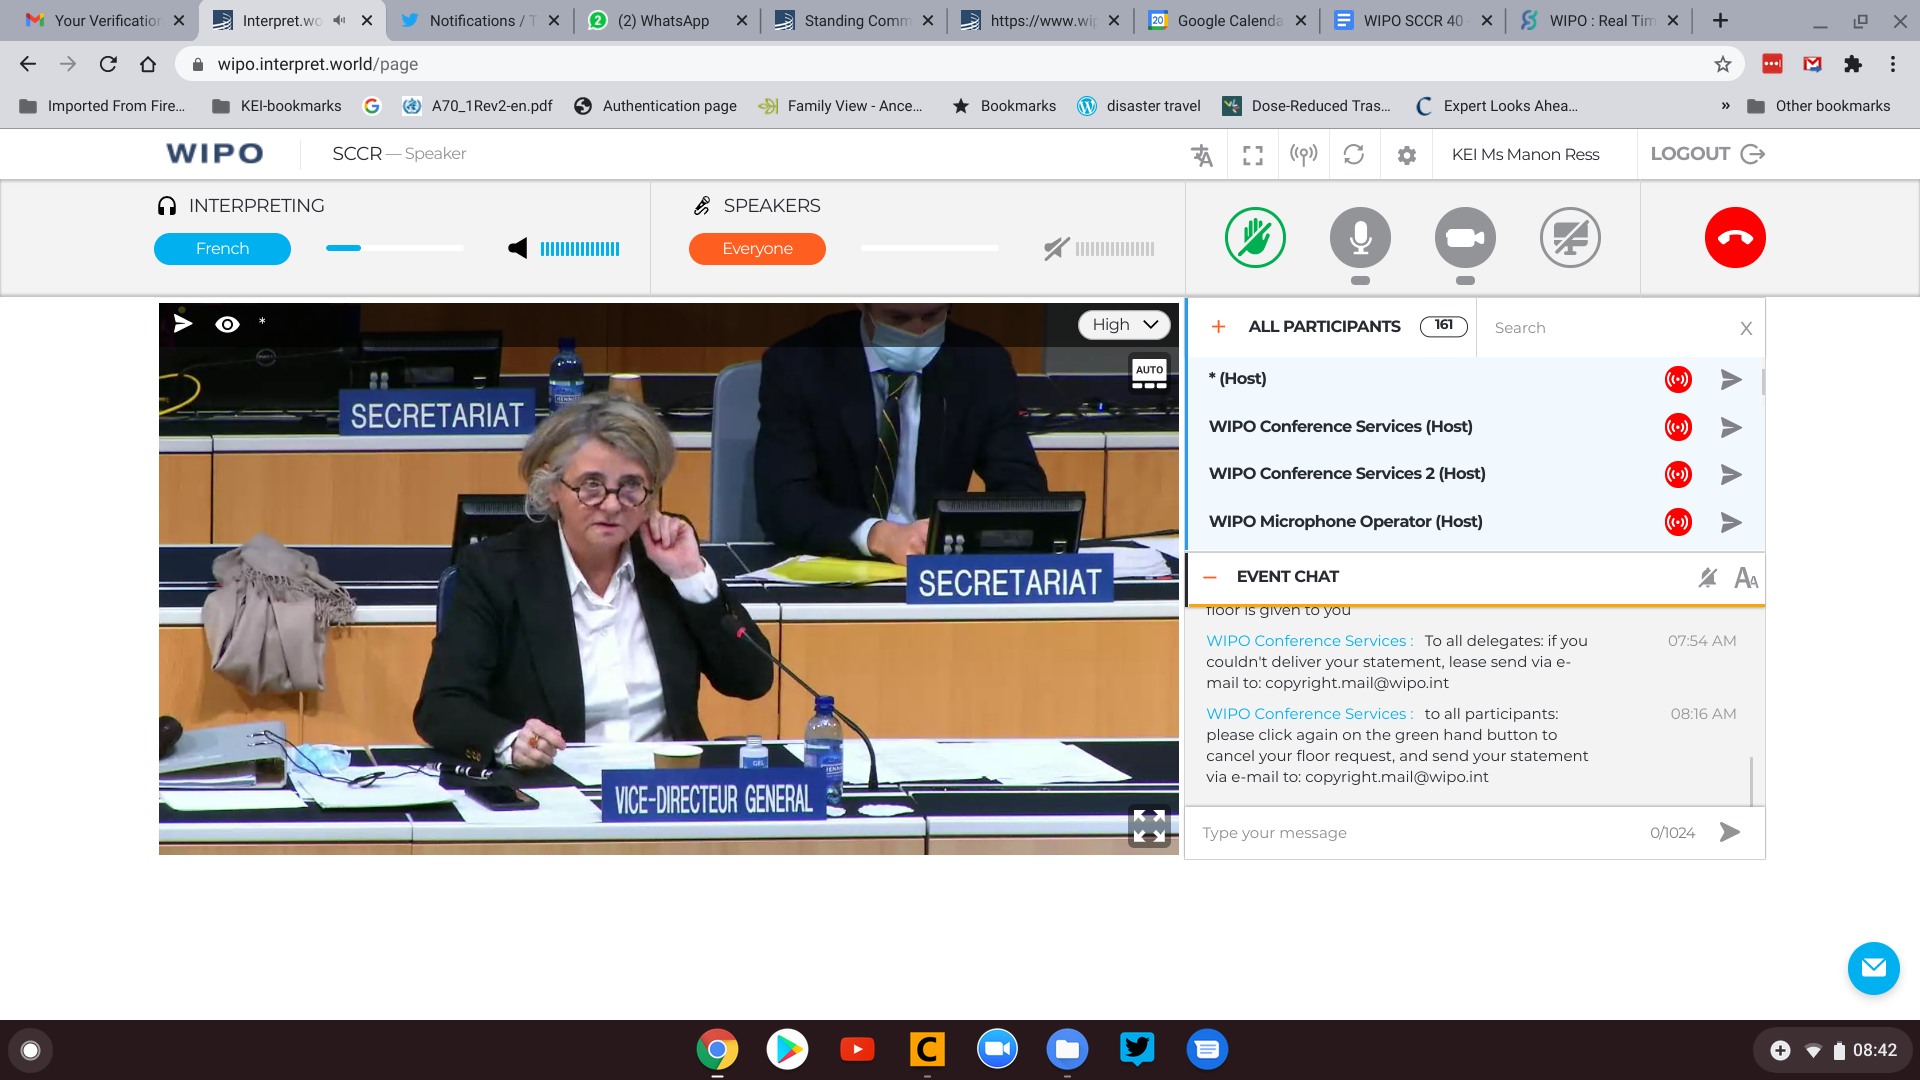
Task: Open the Other bookmarks folder
Action: tap(1818, 106)
